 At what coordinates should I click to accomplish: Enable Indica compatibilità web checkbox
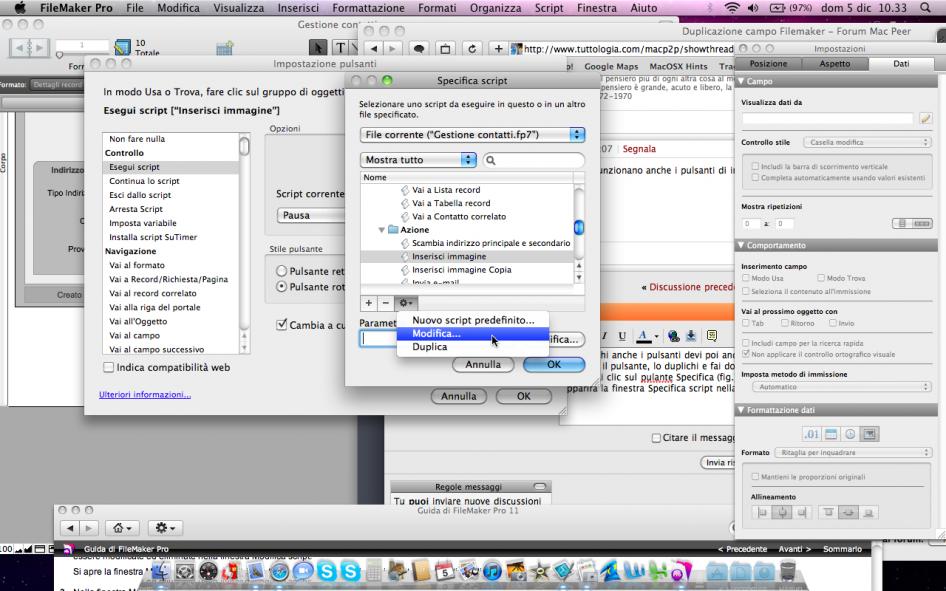109,367
